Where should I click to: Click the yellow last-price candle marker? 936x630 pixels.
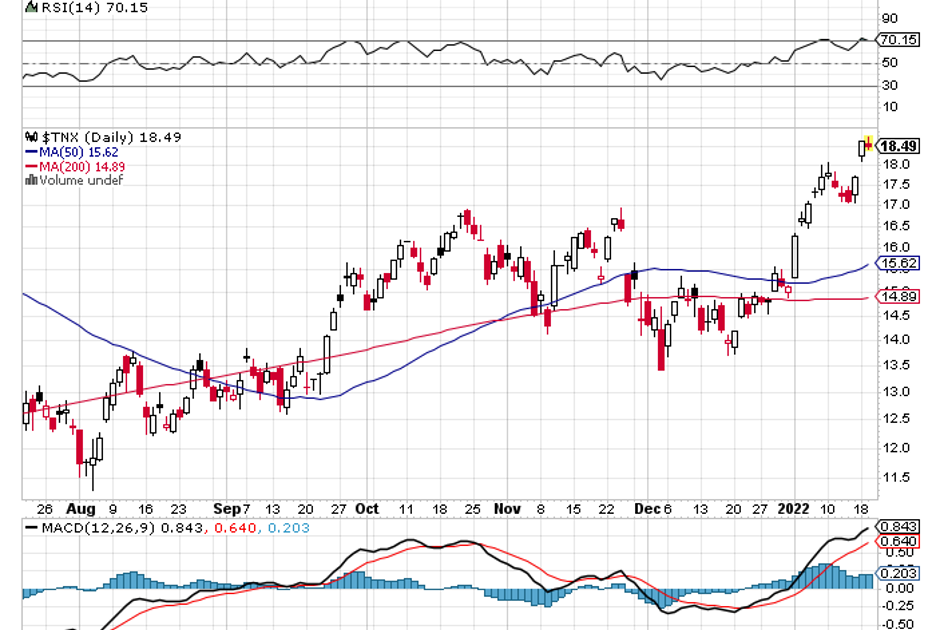pyautogui.click(x=868, y=143)
